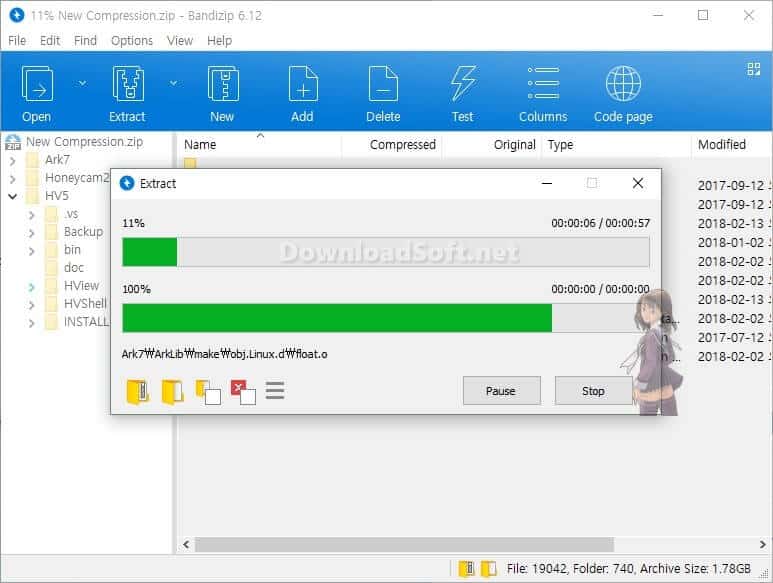Click the hamburger menu icon in Extract dialog
Image resolution: width=773 pixels, height=583 pixels.
pyautogui.click(x=275, y=390)
